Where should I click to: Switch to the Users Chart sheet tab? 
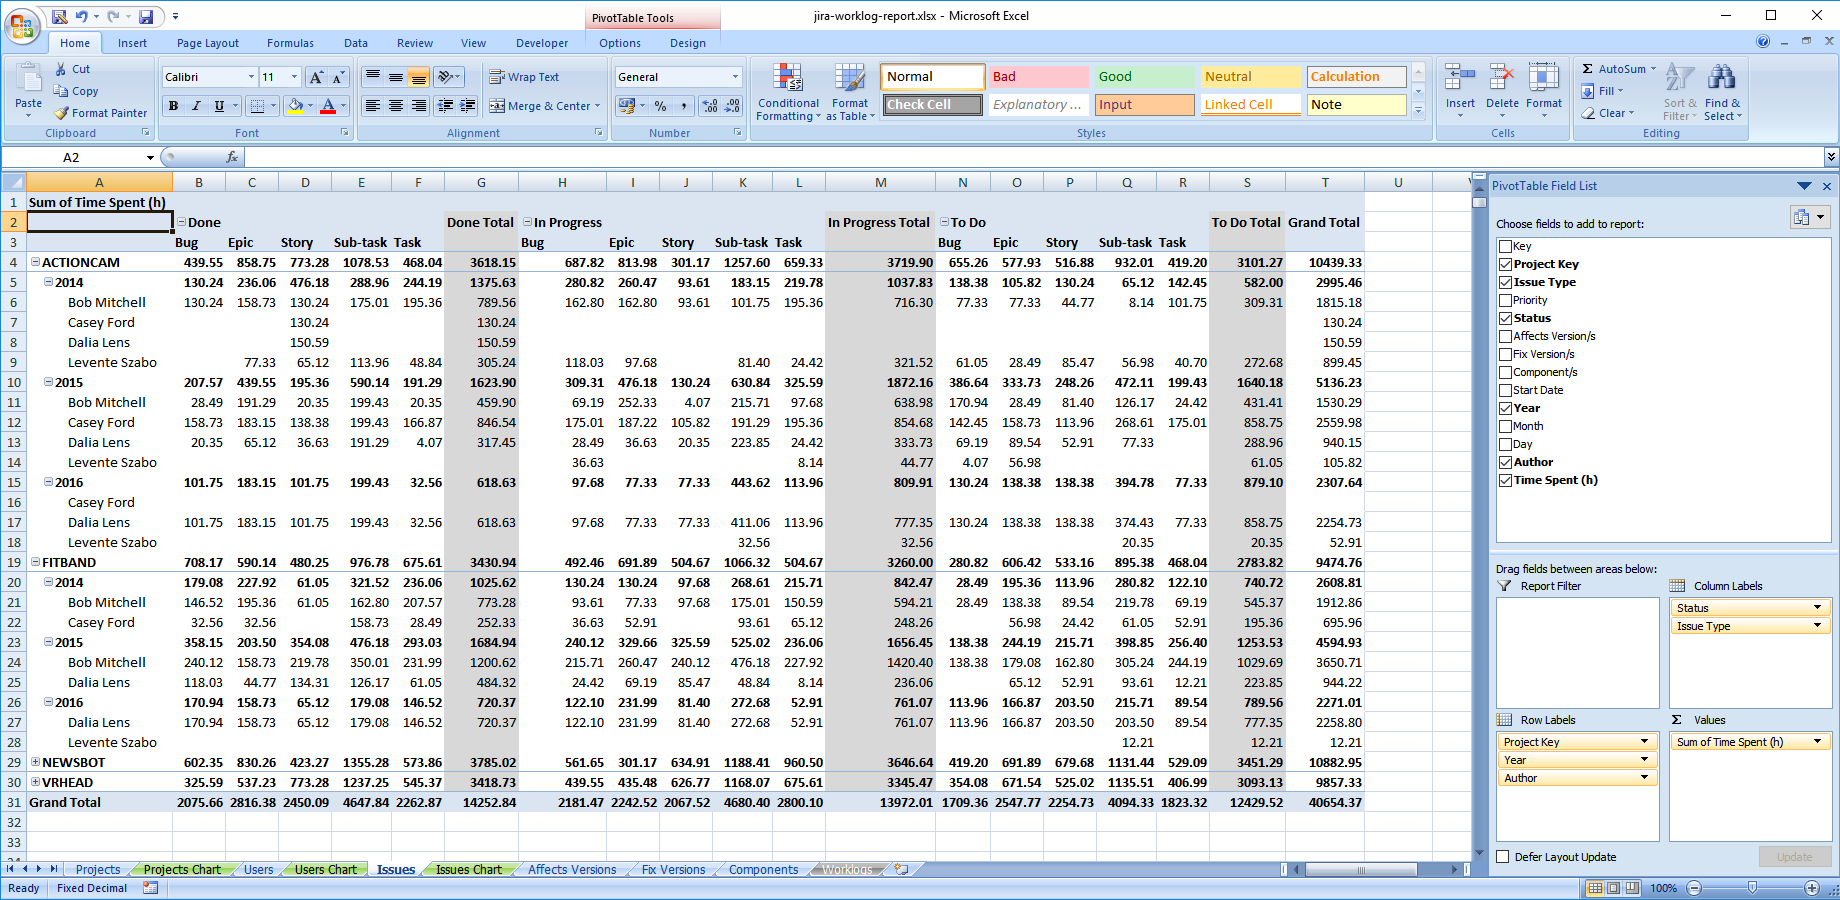point(325,870)
